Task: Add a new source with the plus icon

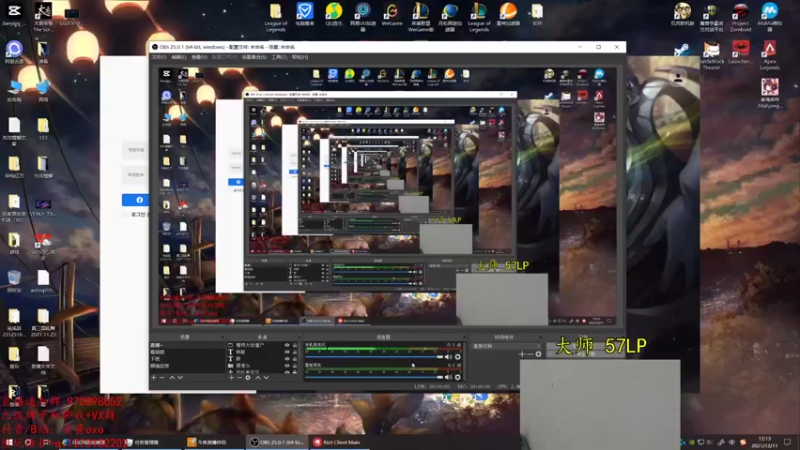Action: [x=232, y=378]
